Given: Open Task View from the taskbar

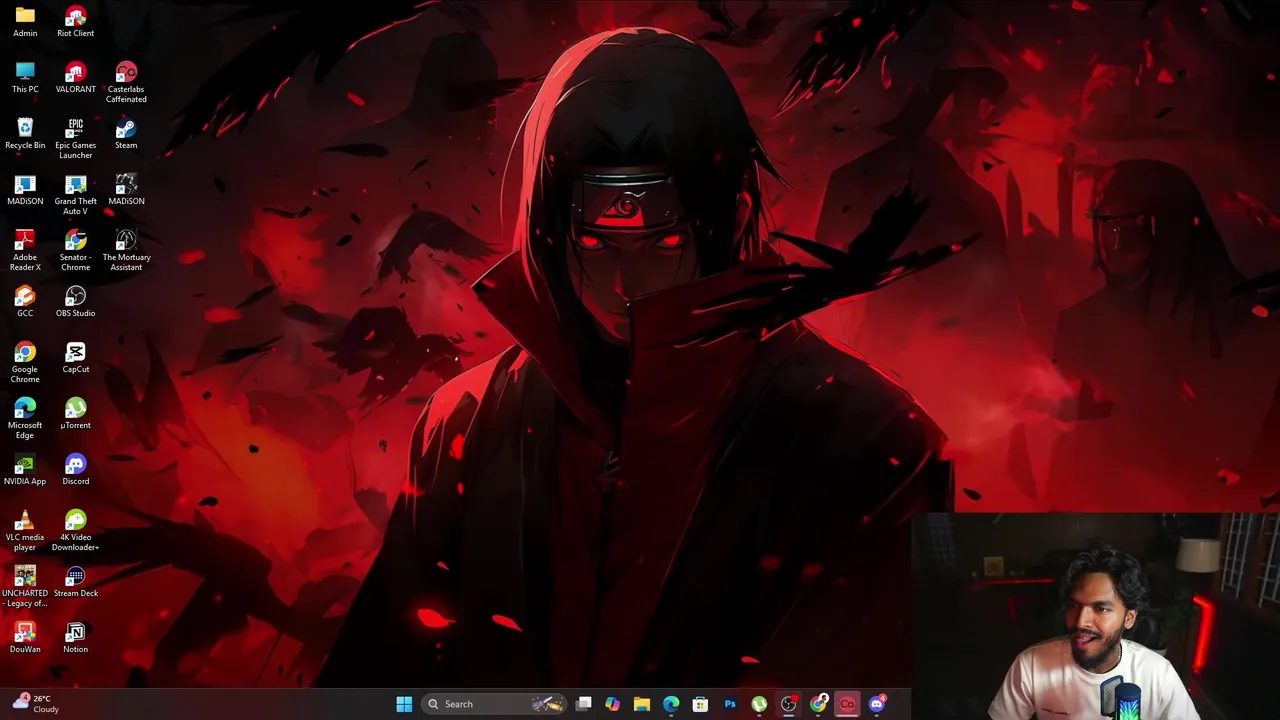Looking at the screenshot, I should (584, 704).
